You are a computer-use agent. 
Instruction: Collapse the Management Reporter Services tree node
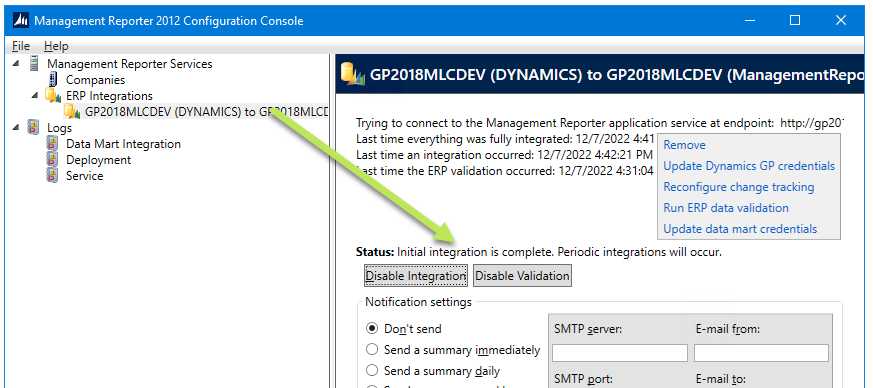click(x=16, y=63)
